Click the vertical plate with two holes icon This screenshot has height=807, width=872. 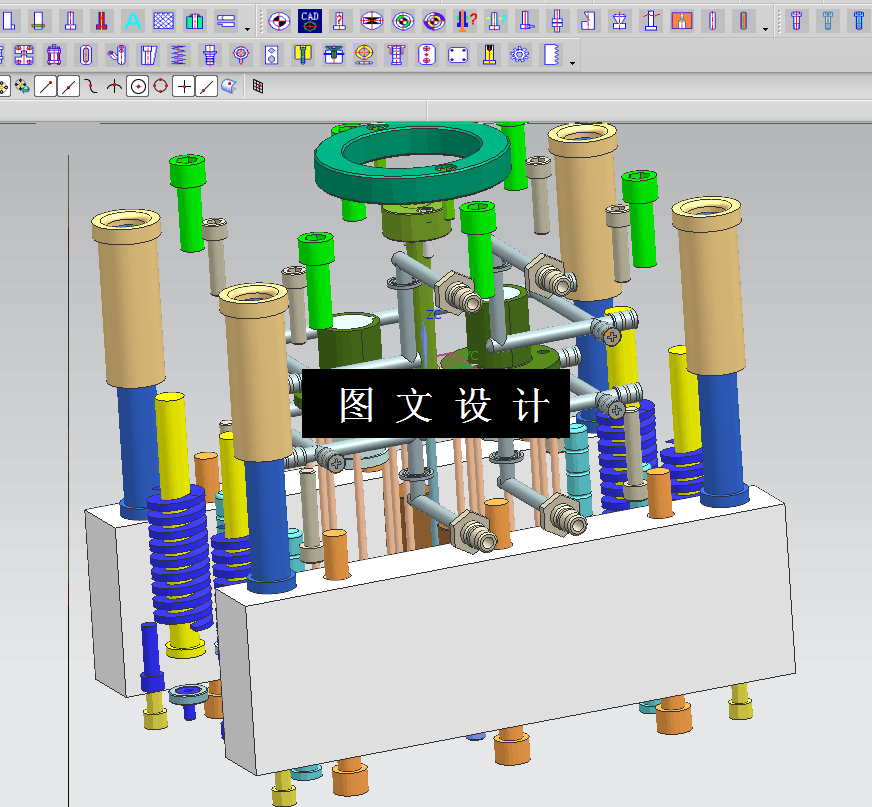coord(271,55)
